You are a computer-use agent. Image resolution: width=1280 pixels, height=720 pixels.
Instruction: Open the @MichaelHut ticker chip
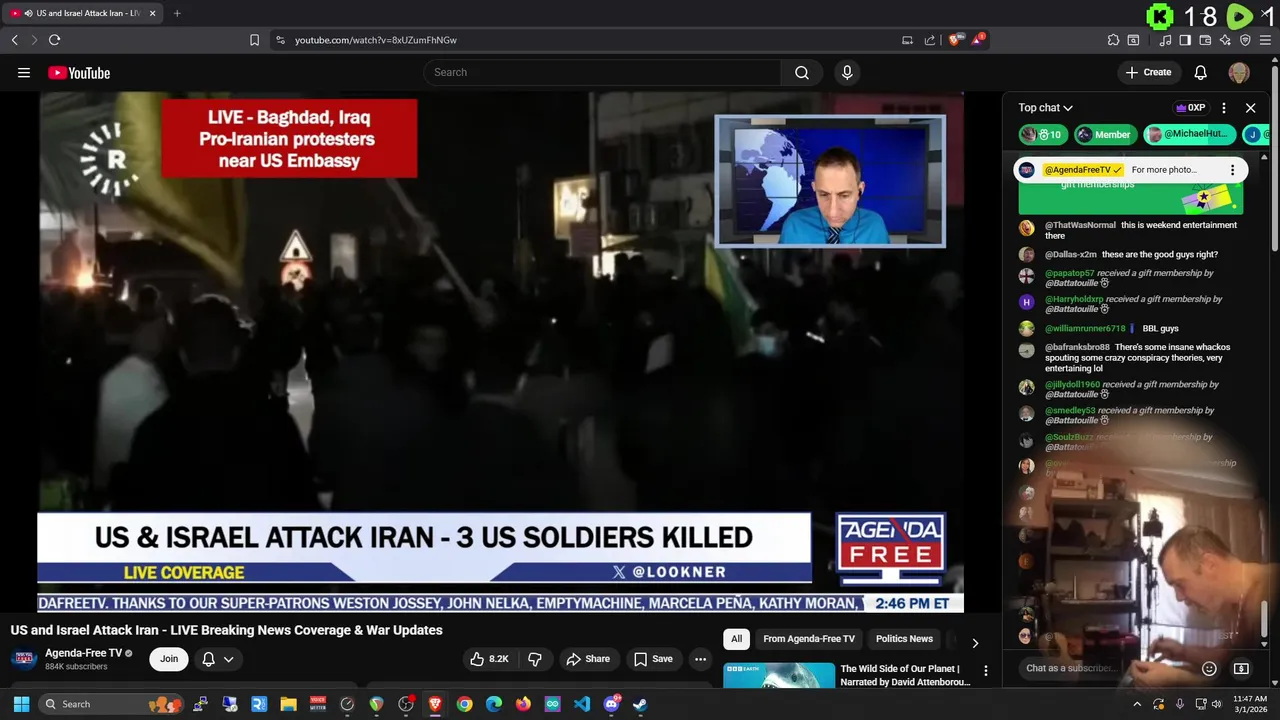(x=1189, y=134)
